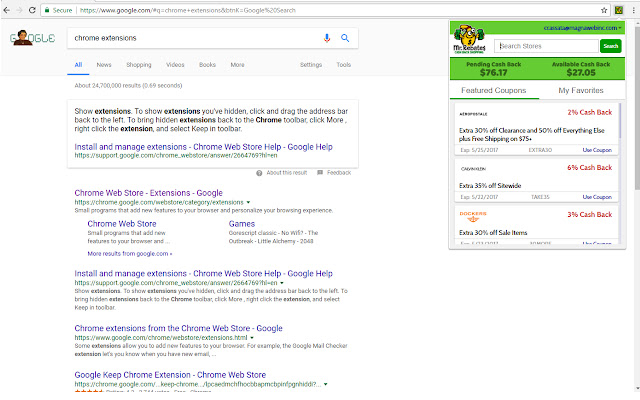Click the Dockers store logo
This screenshot has height=400, width=640.
pos(473,216)
